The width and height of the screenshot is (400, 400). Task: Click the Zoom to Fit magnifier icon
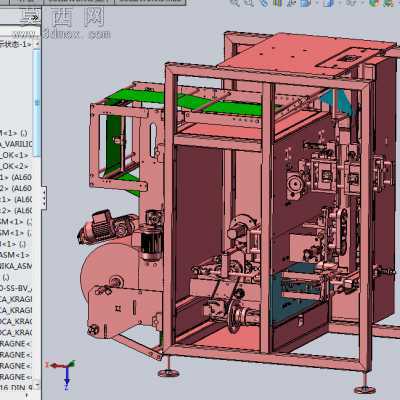pos(235,3)
